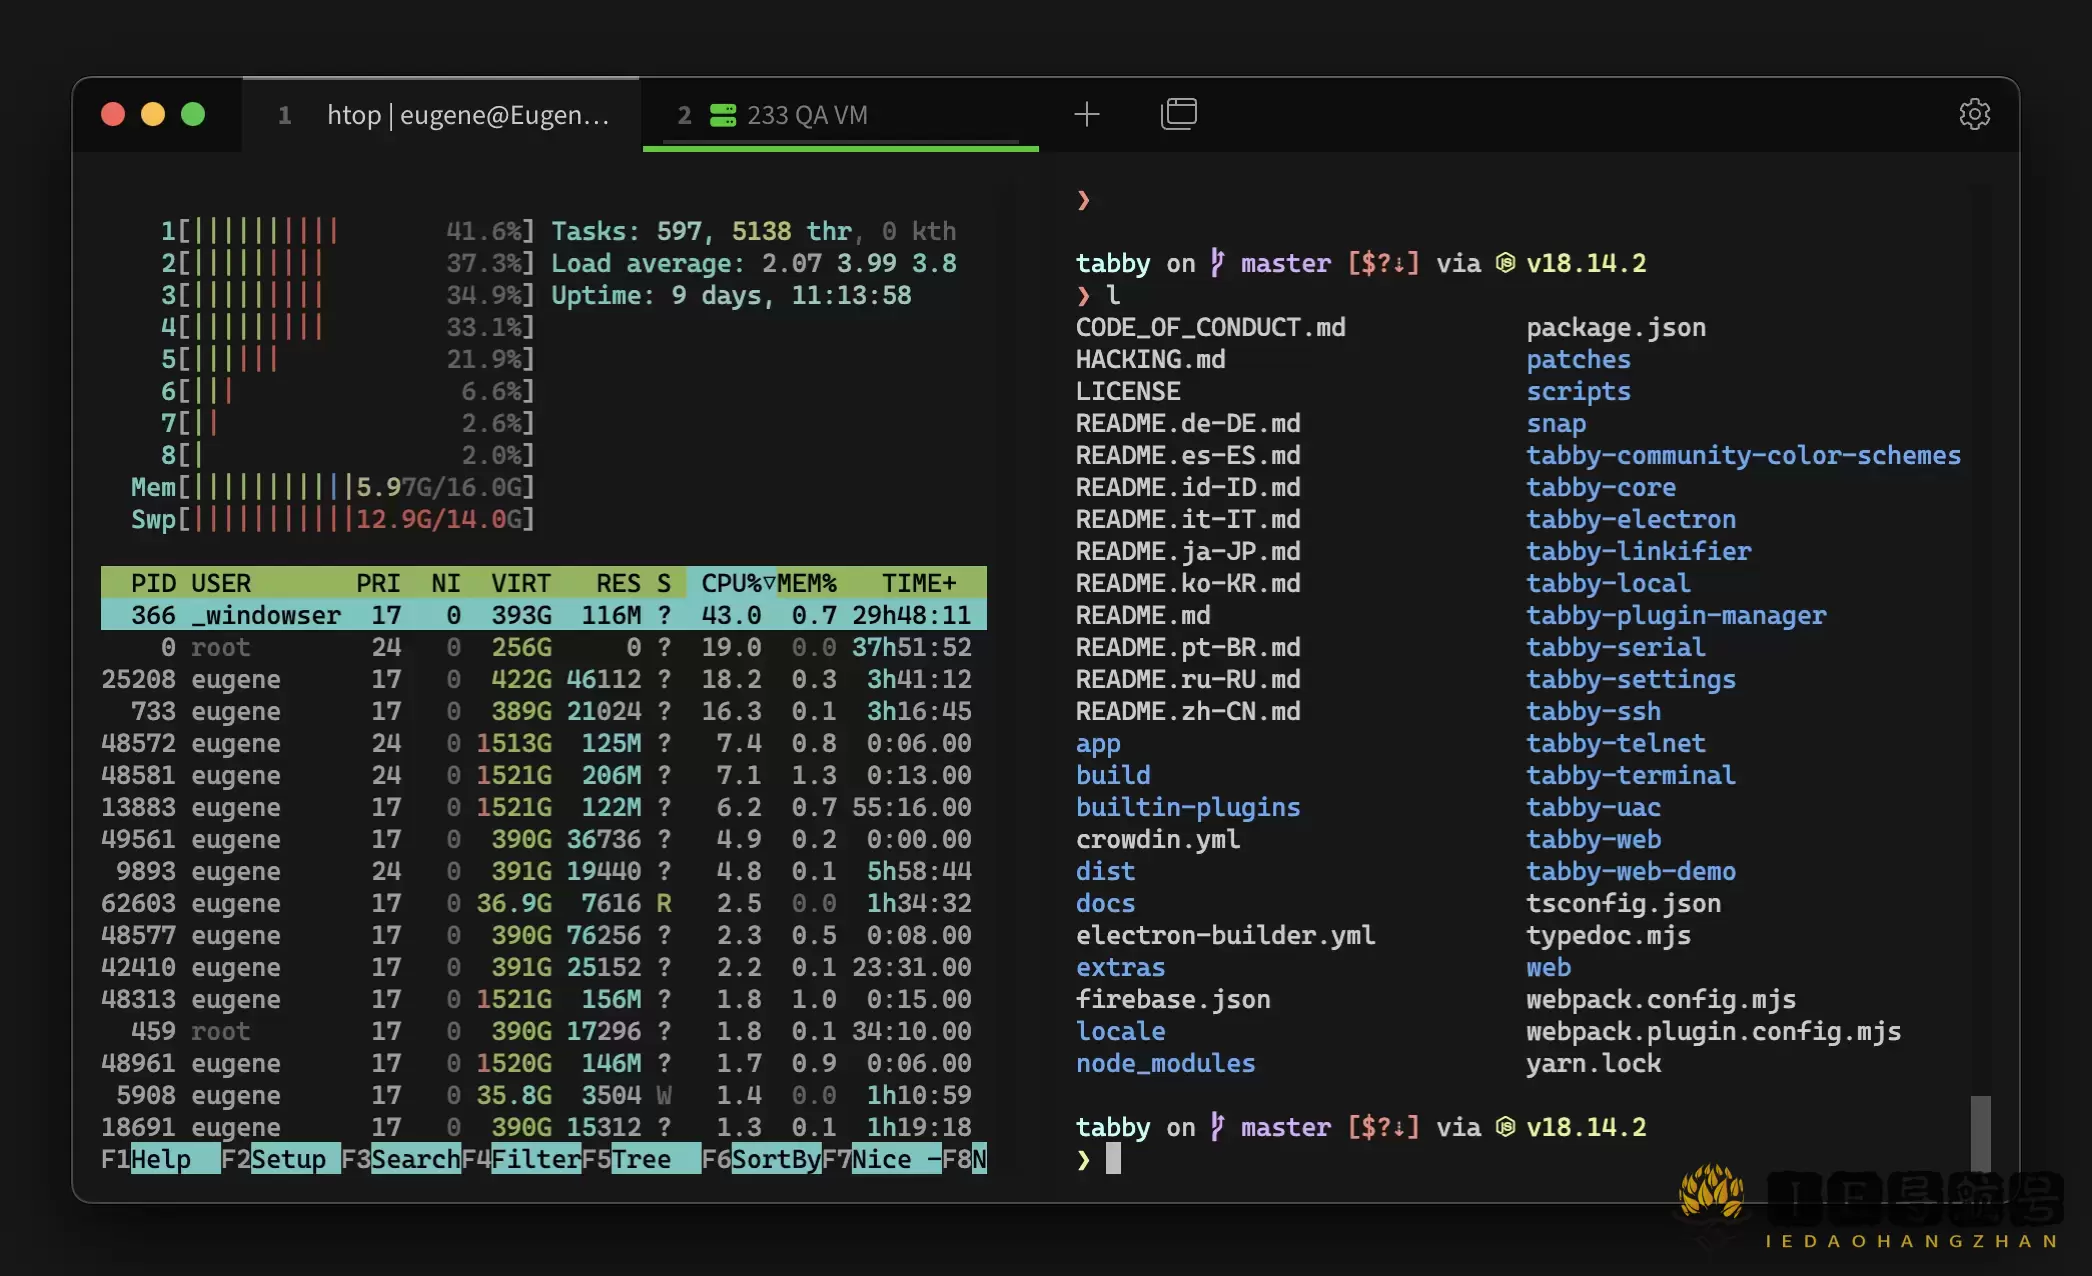Click the electron-builder.yml file name
Screen dimensions: 2092x1276
1225,935
